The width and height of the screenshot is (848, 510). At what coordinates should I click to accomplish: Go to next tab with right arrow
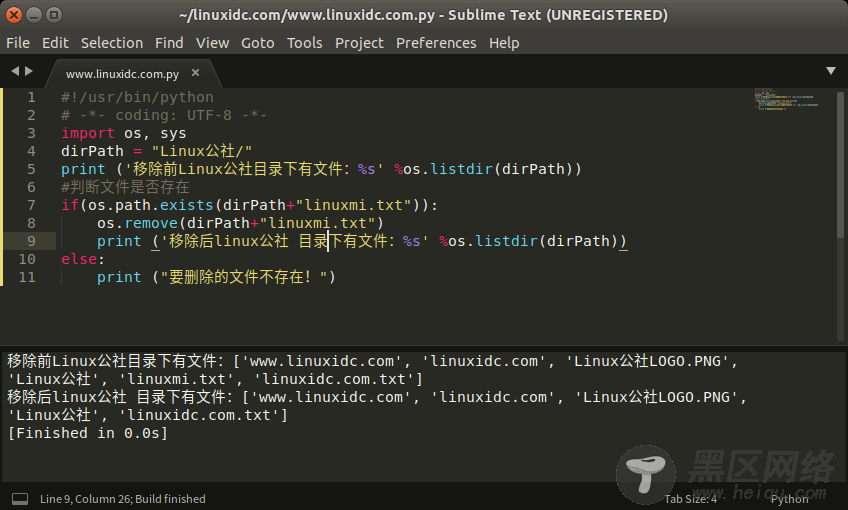point(29,71)
